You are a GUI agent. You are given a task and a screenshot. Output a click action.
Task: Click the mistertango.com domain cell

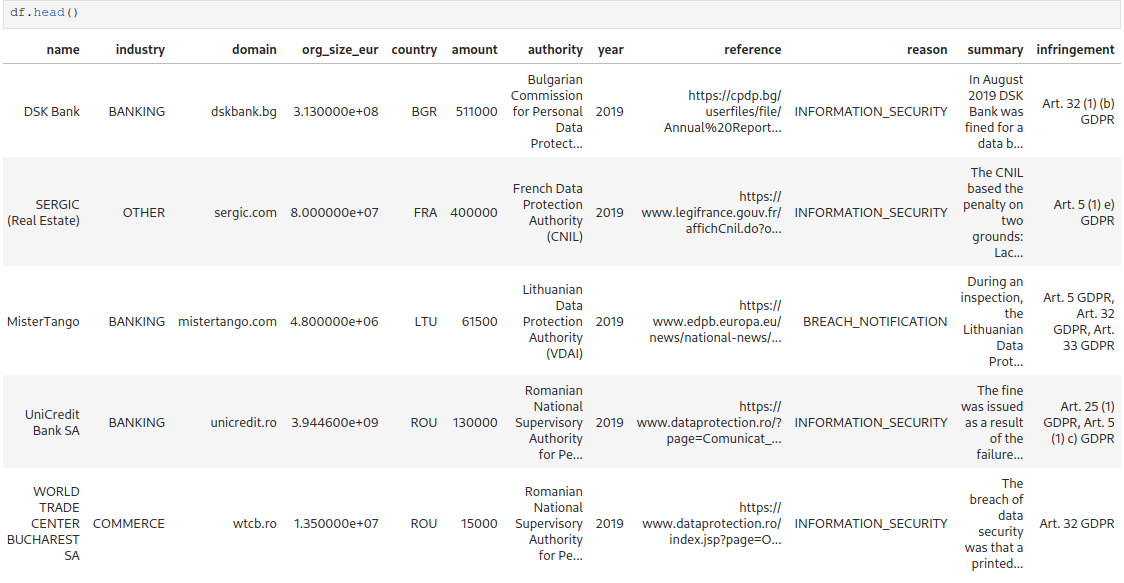[227, 322]
